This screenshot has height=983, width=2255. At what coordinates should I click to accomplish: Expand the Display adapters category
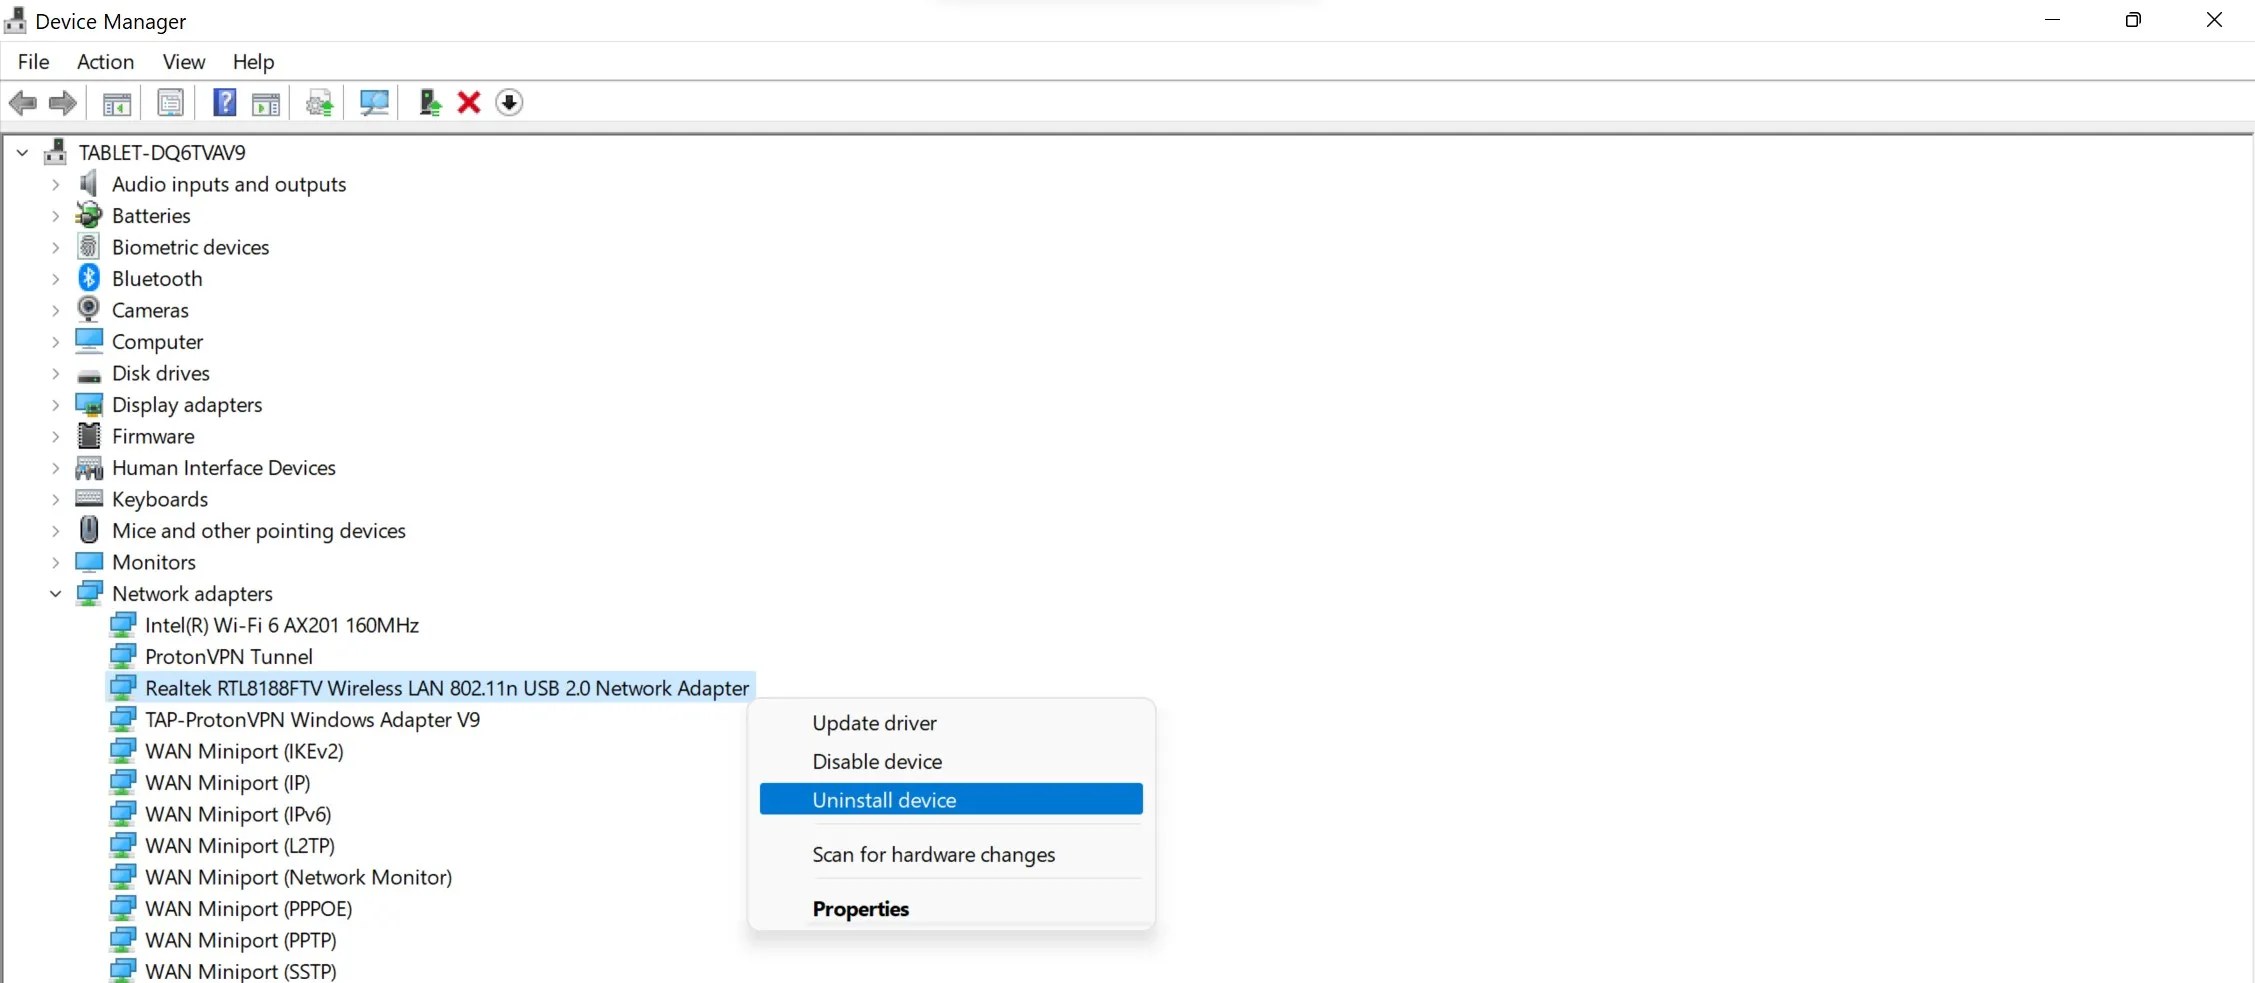(x=56, y=405)
